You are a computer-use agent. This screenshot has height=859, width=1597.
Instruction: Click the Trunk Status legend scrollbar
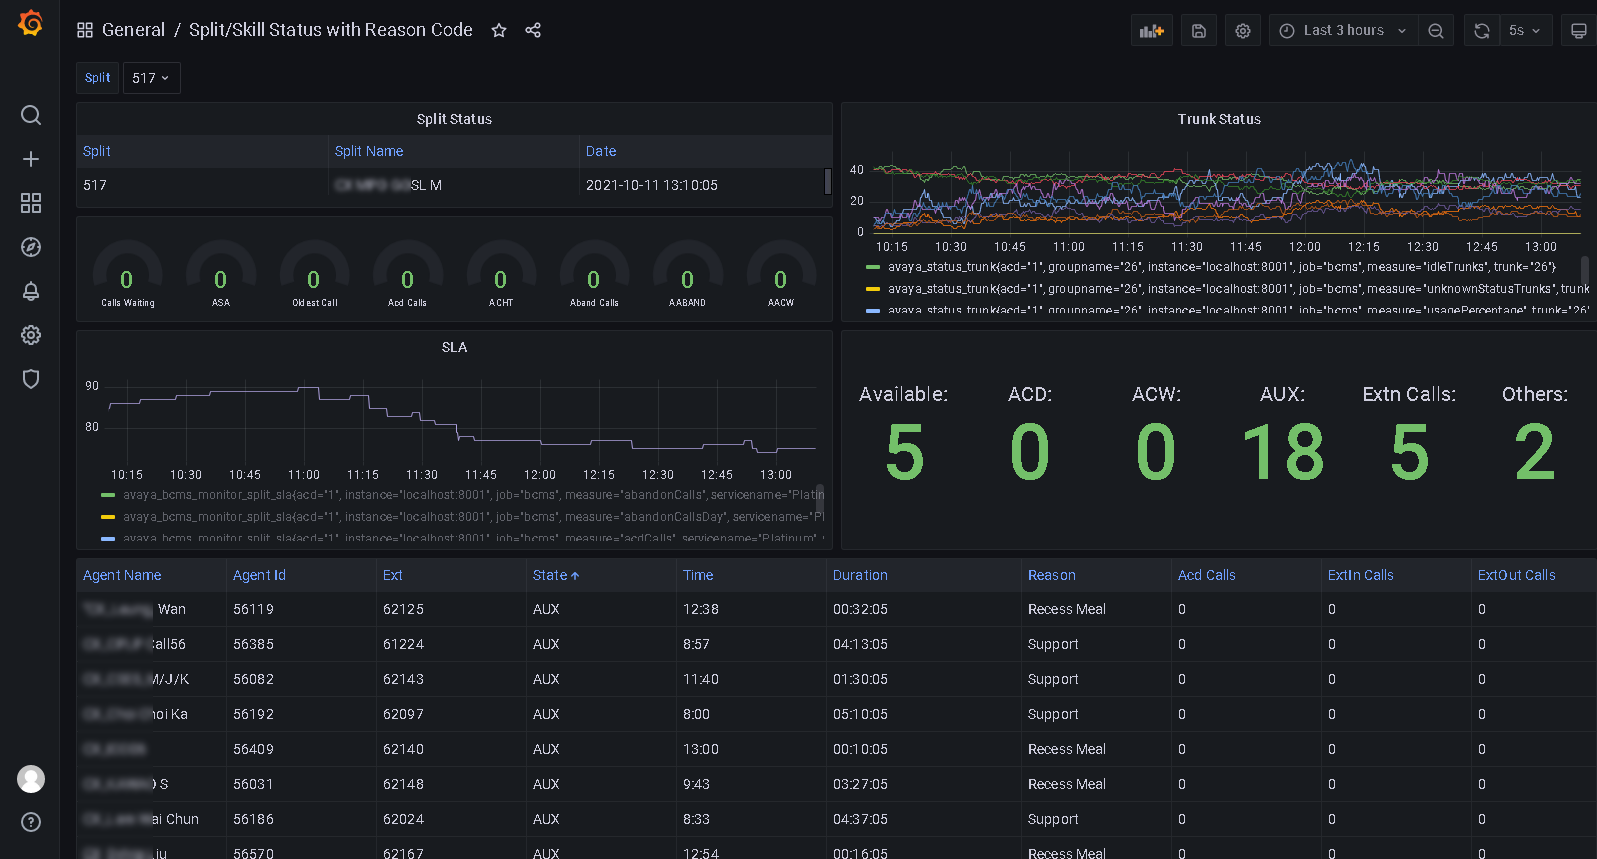pyautogui.click(x=1584, y=270)
